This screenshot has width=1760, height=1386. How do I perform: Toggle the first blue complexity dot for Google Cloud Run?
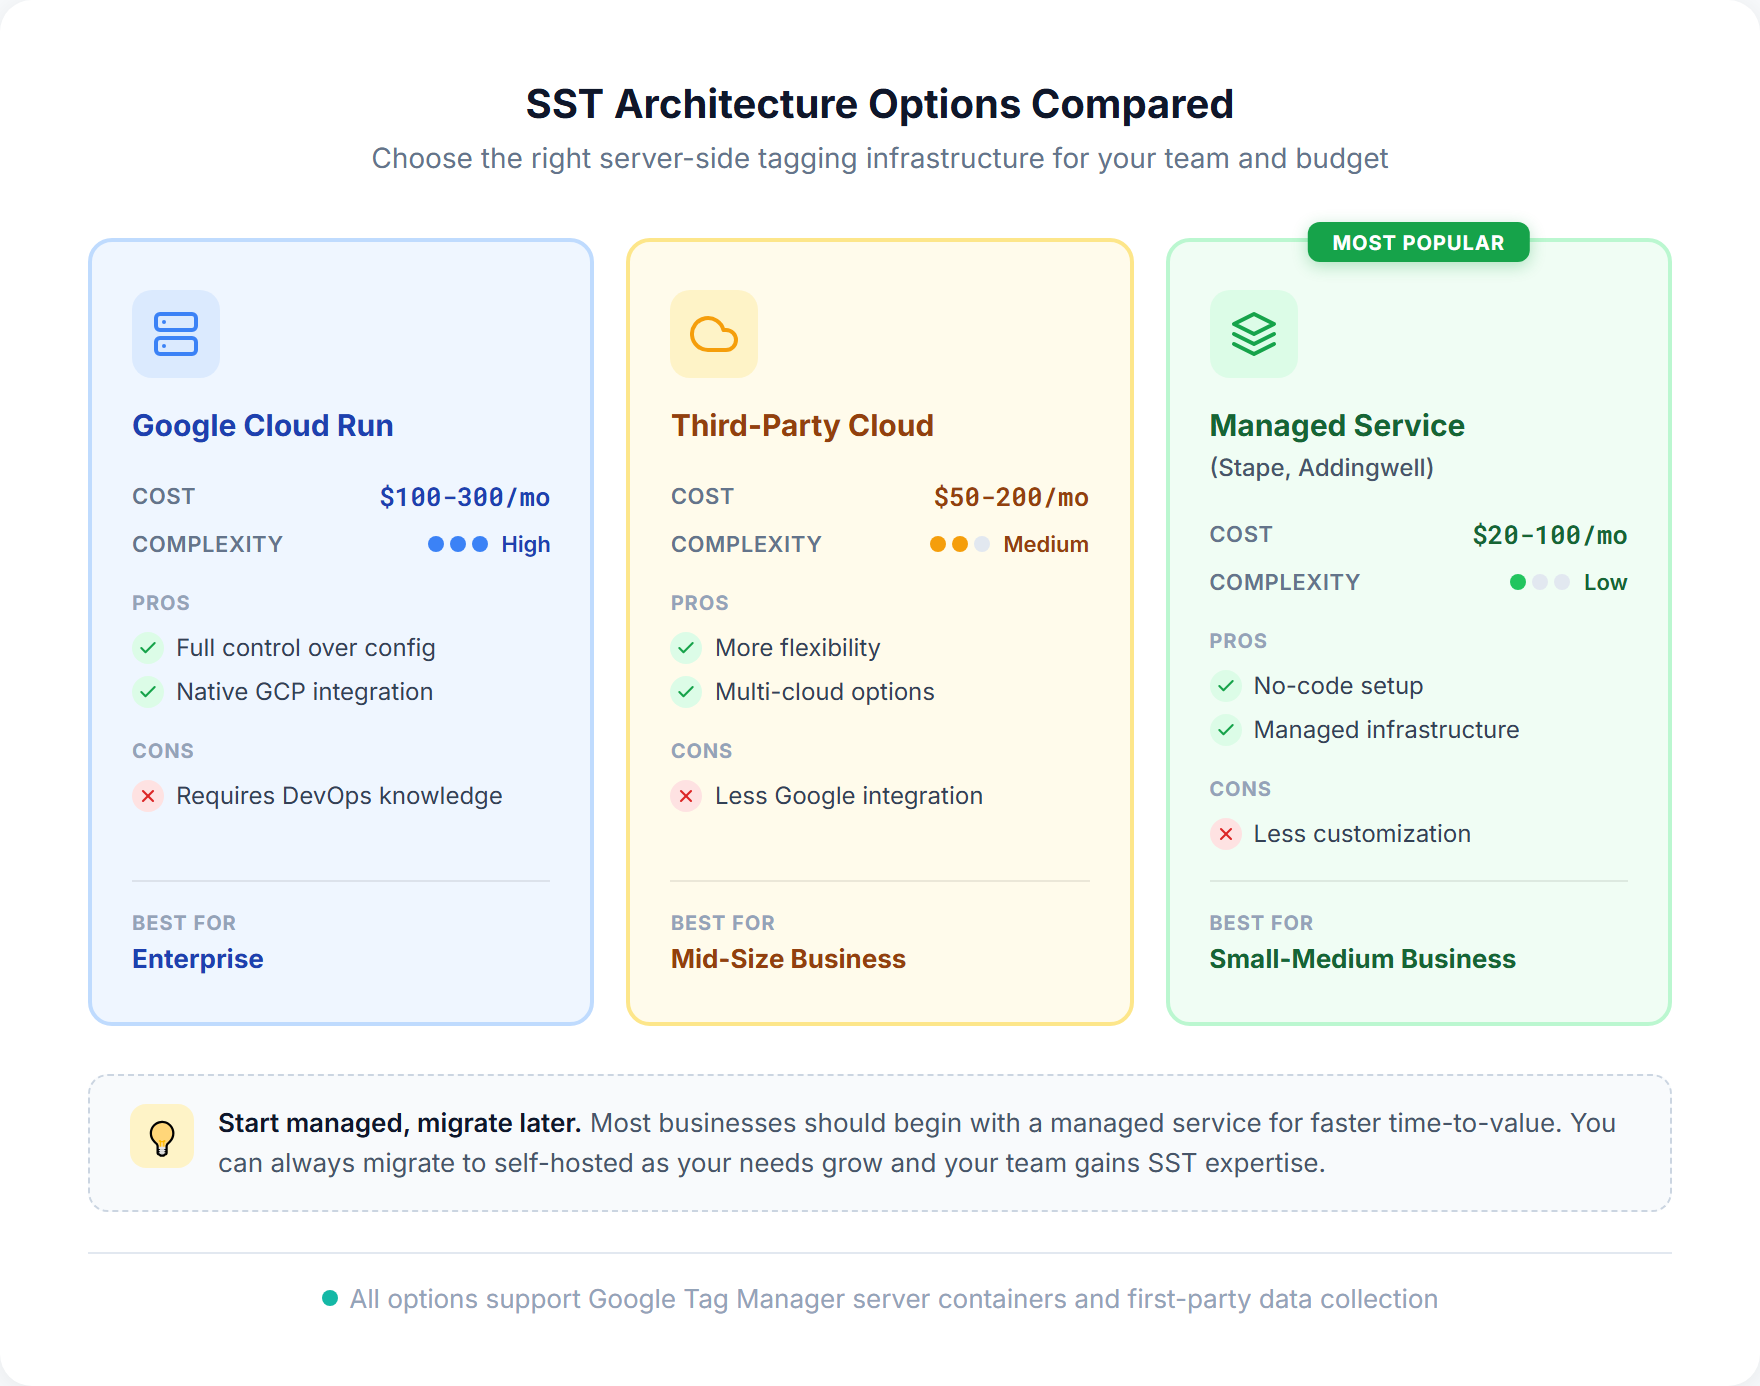(x=433, y=544)
